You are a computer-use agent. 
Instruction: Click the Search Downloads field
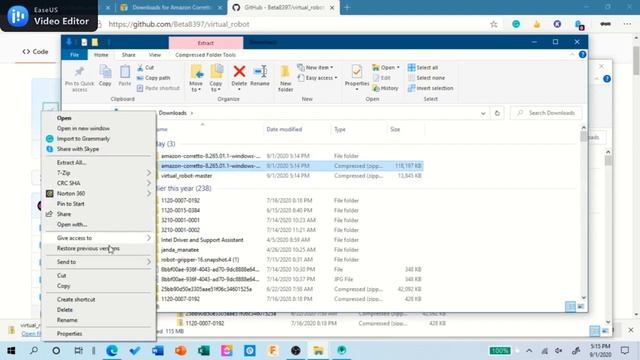tap(546, 113)
